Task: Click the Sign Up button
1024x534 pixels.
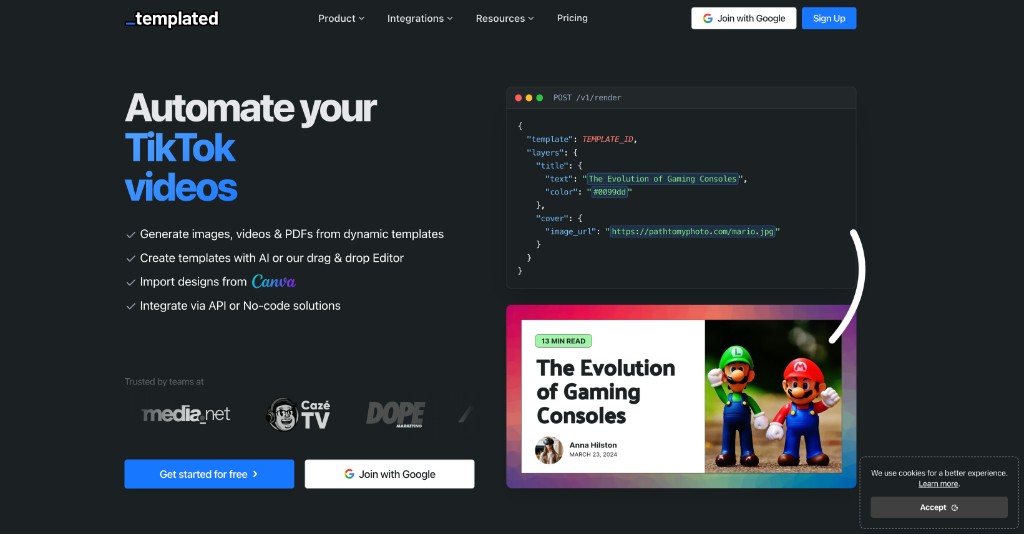Action: tap(829, 18)
